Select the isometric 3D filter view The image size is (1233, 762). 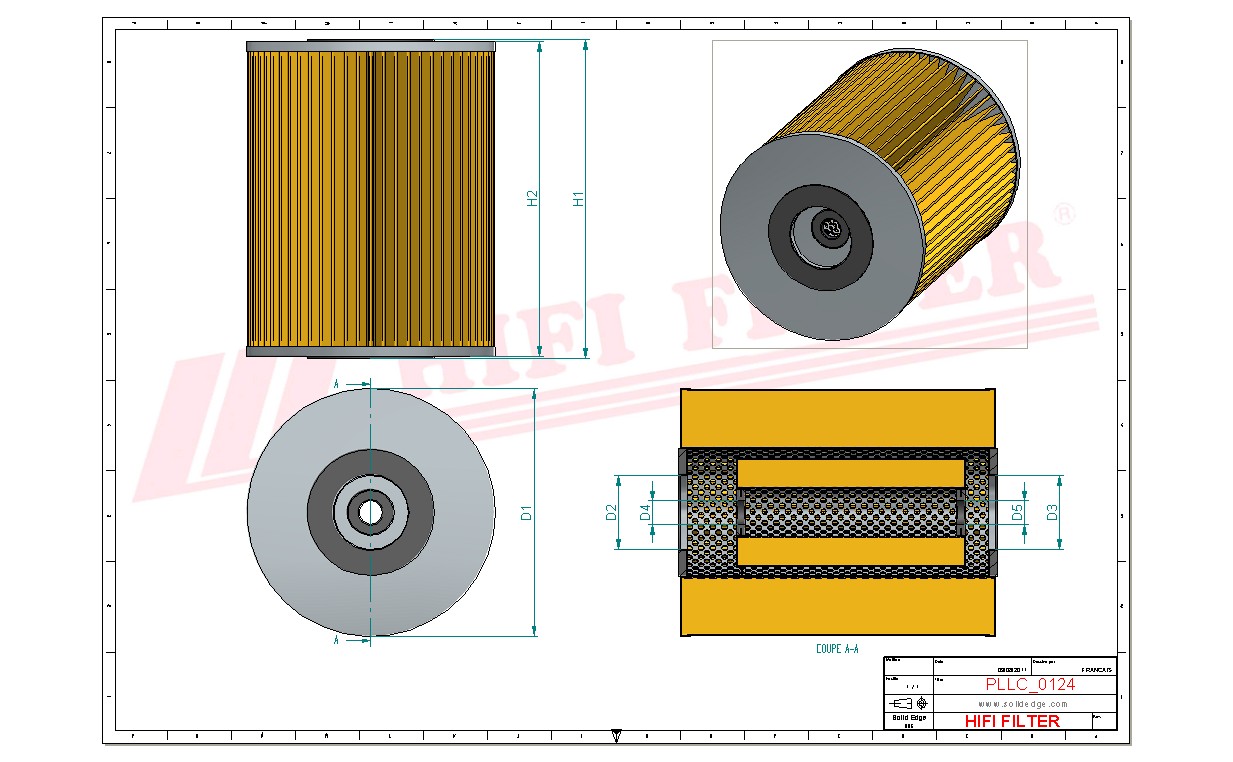pyautogui.click(x=868, y=194)
